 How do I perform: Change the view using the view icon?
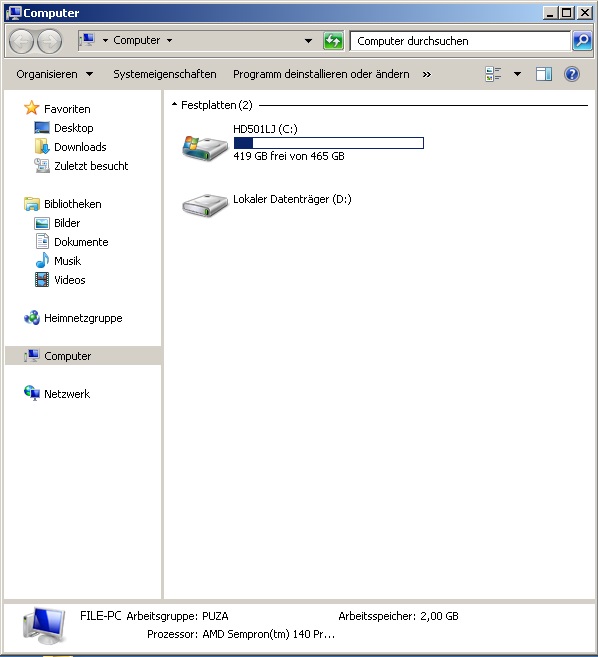coord(493,74)
